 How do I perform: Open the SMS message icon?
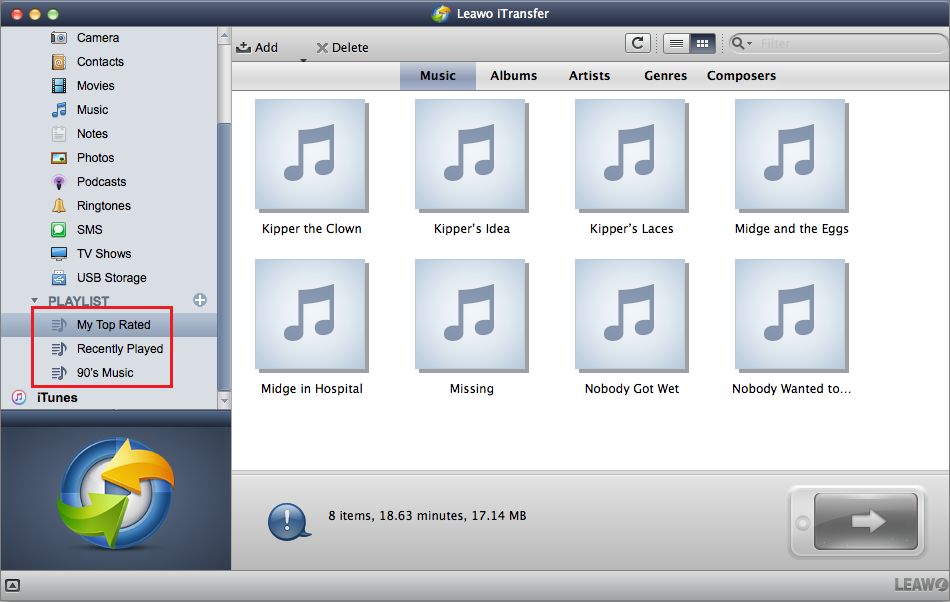[59, 230]
